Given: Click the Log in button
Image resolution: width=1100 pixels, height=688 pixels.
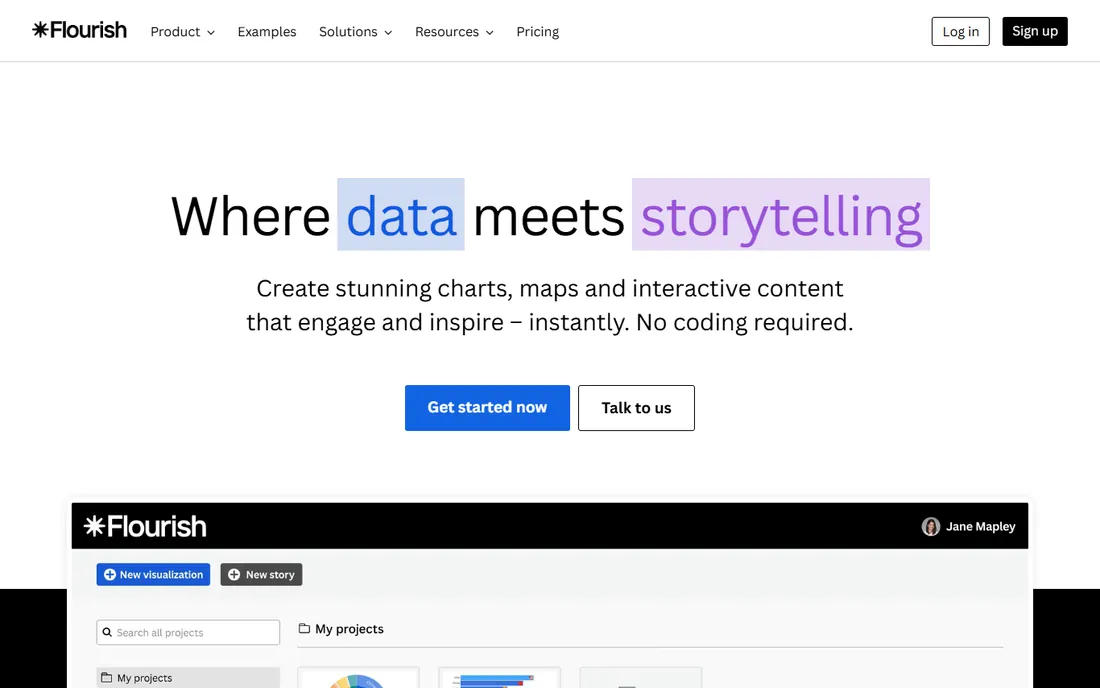Looking at the screenshot, I should point(960,32).
